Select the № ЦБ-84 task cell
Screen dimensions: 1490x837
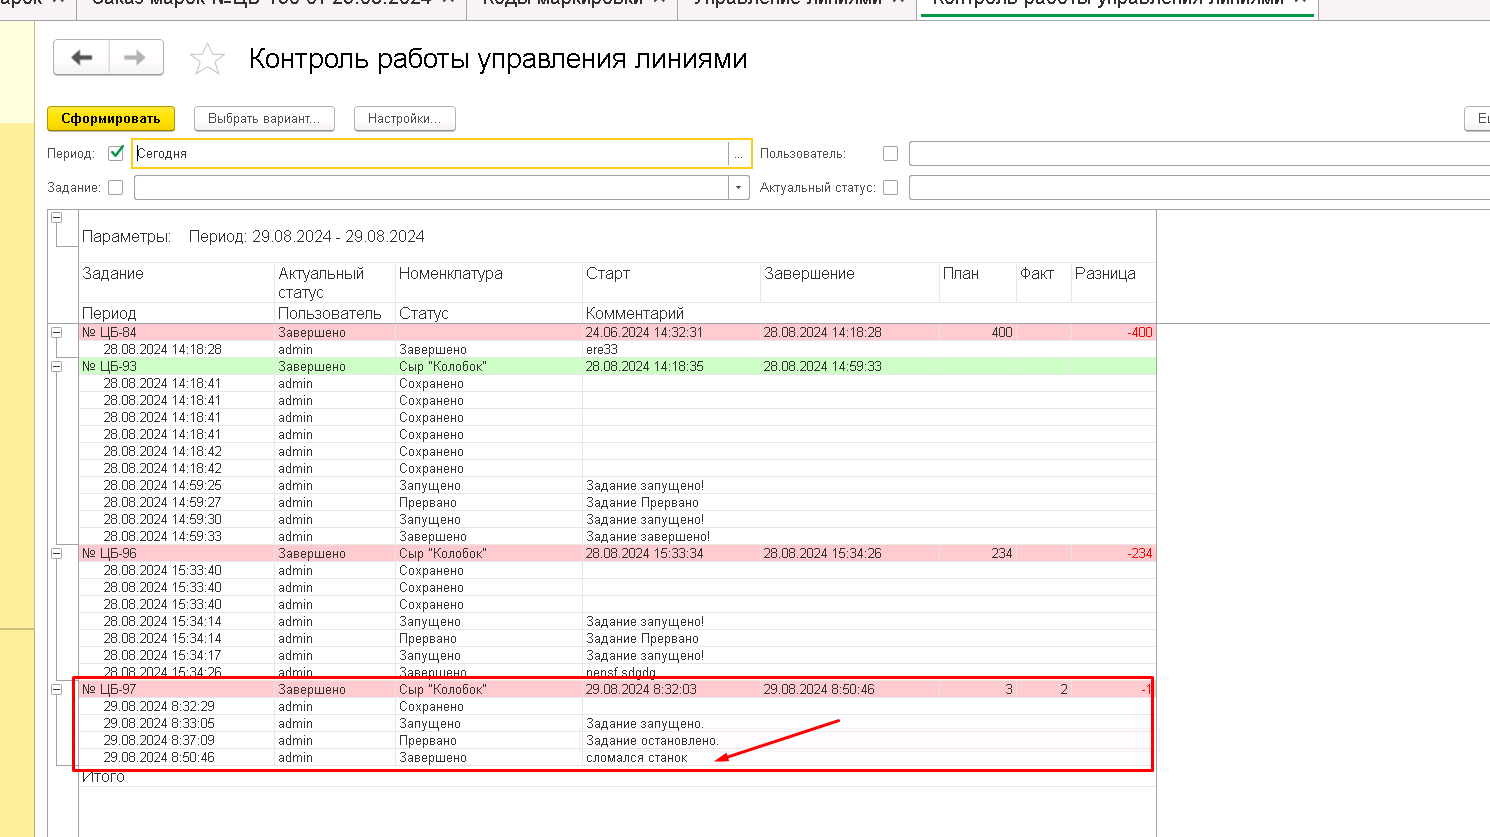(x=177, y=332)
